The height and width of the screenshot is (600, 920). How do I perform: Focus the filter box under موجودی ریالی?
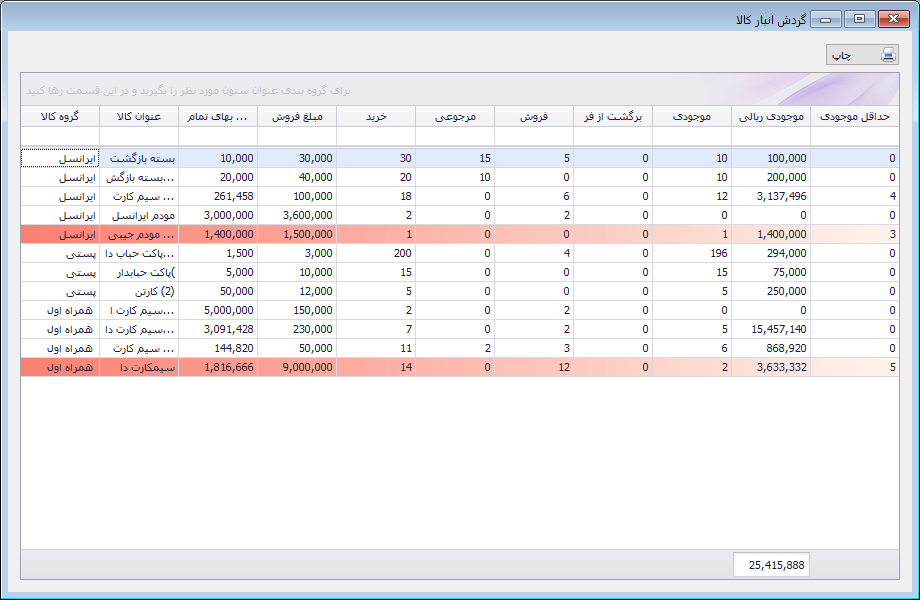click(771, 136)
